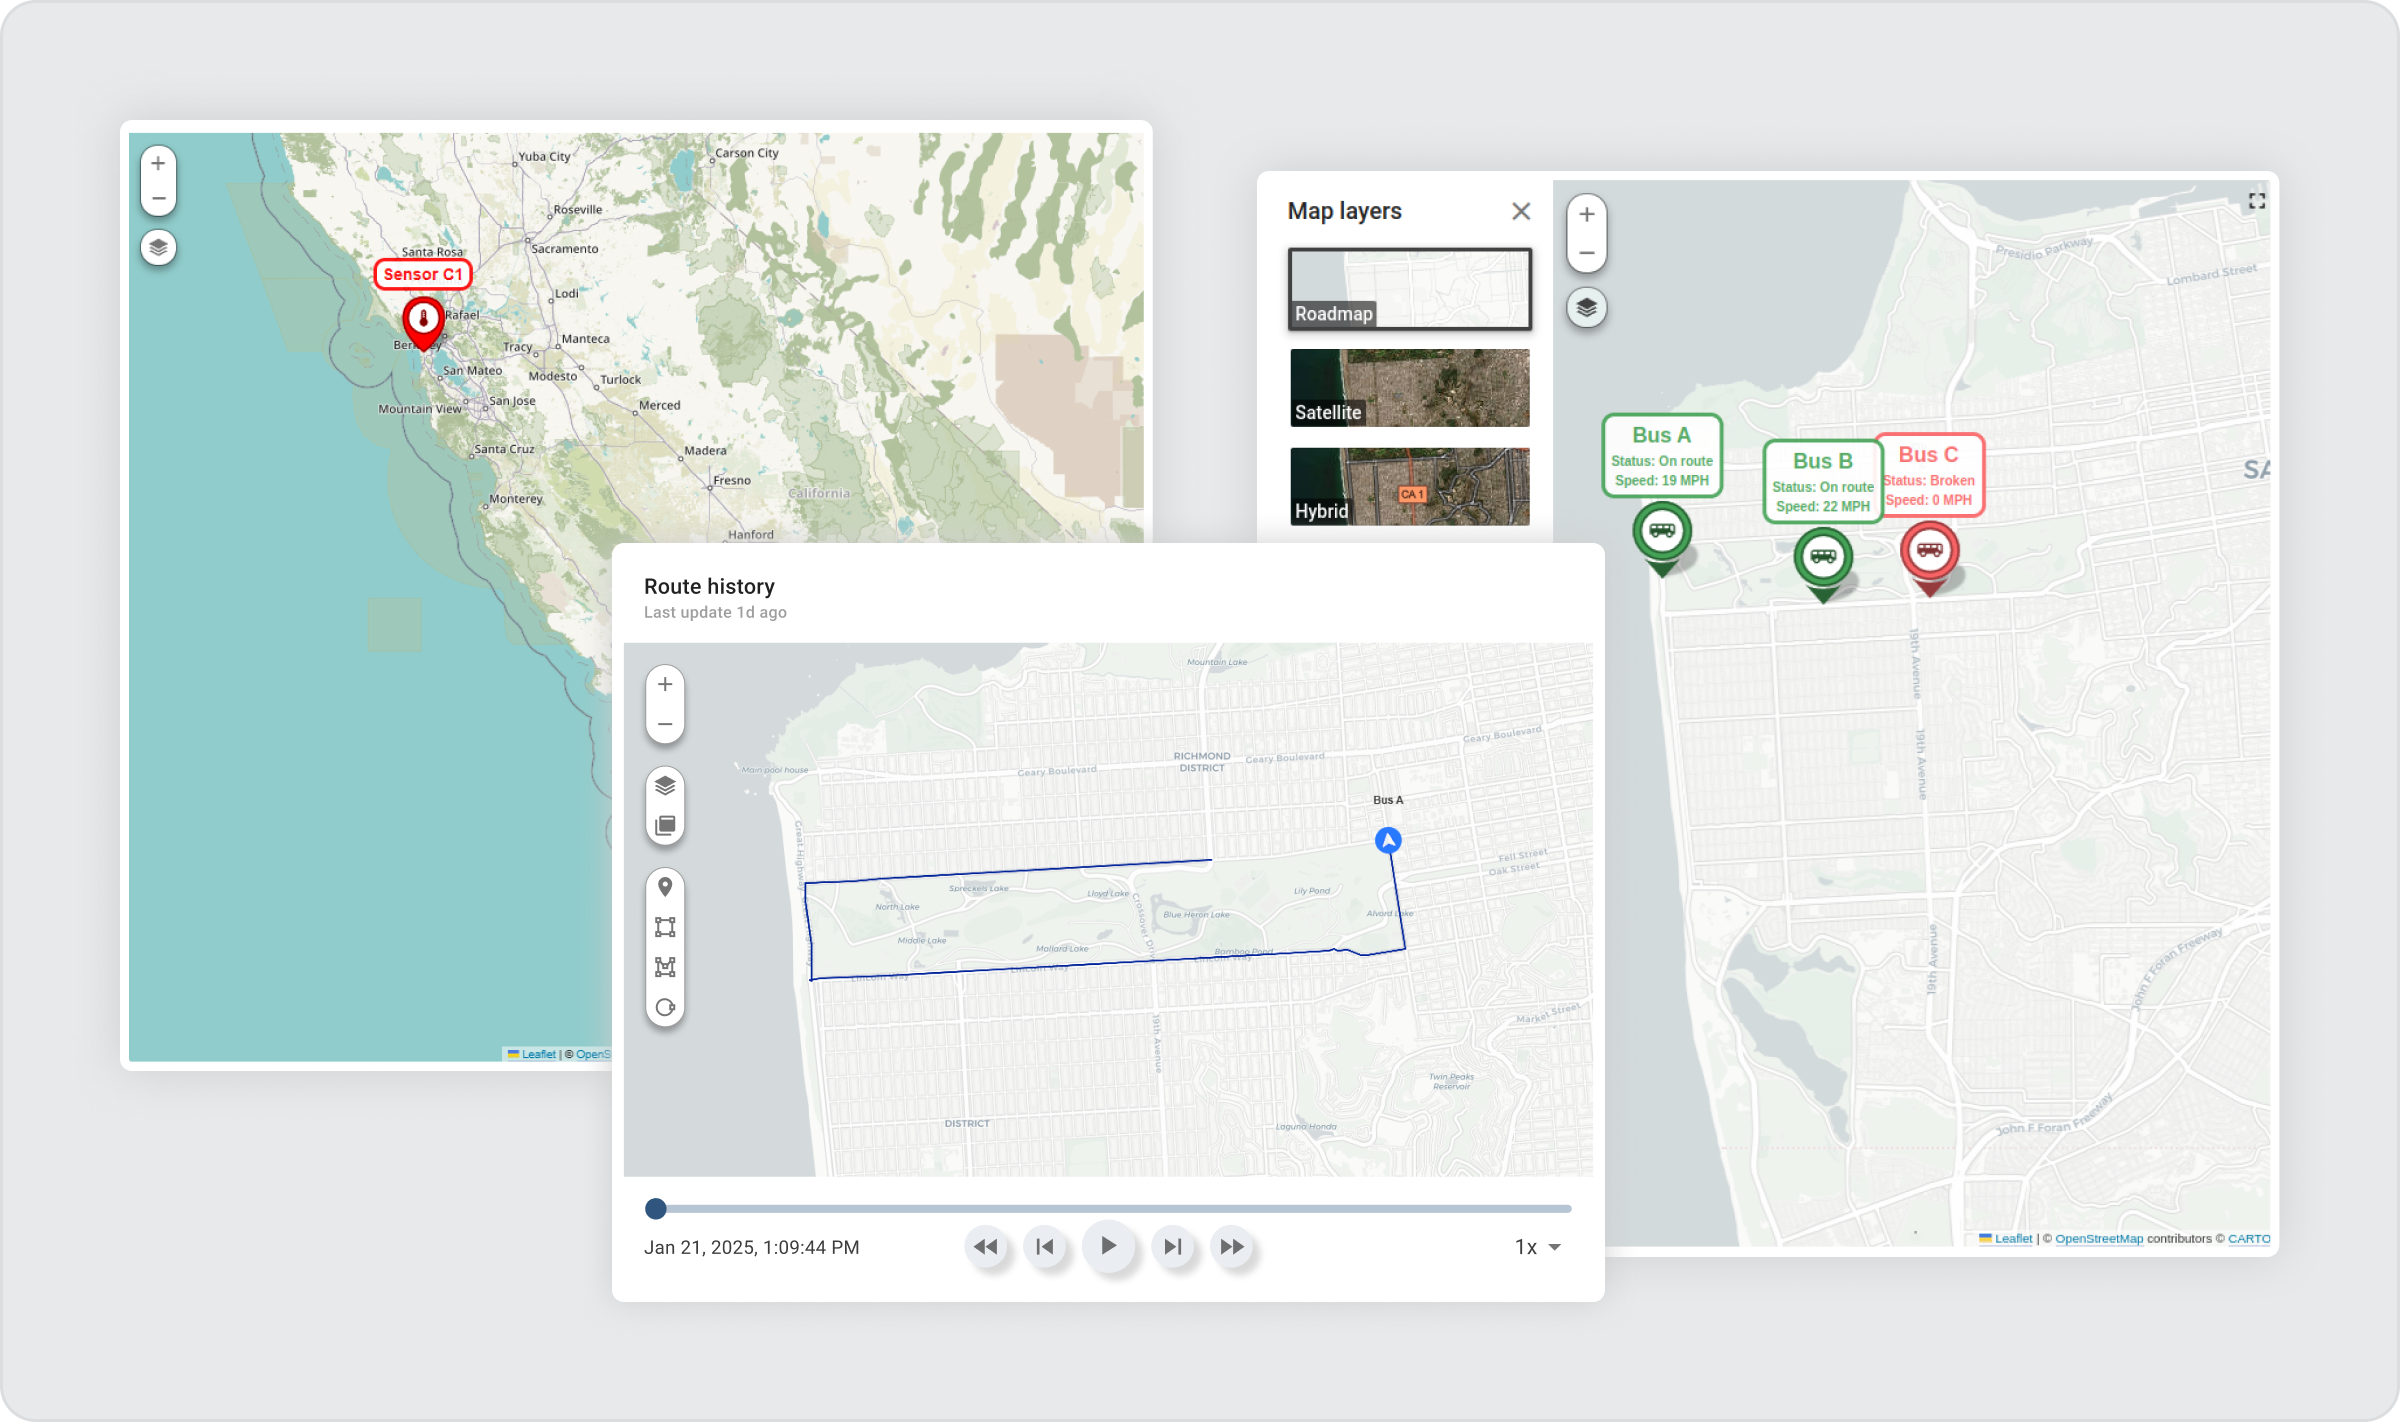Enter fullscreen on the bus tracking map
The height and width of the screenshot is (1422, 2400).
tap(2257, 201)
